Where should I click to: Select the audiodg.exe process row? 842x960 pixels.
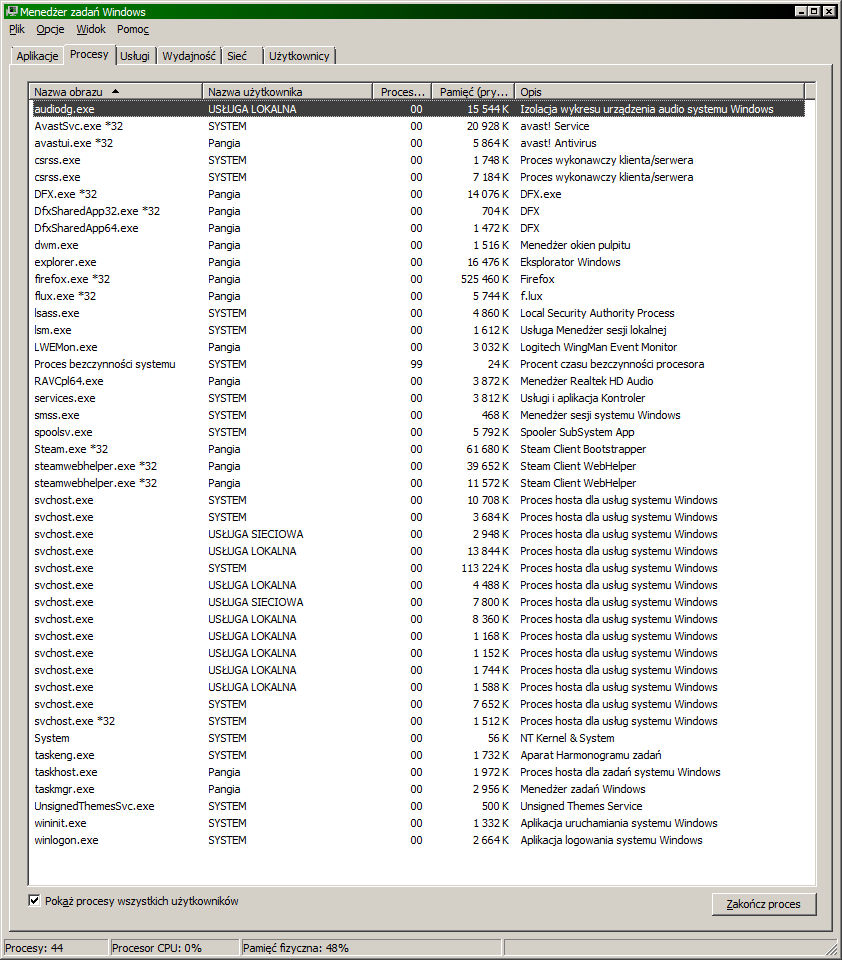(418, 109)
